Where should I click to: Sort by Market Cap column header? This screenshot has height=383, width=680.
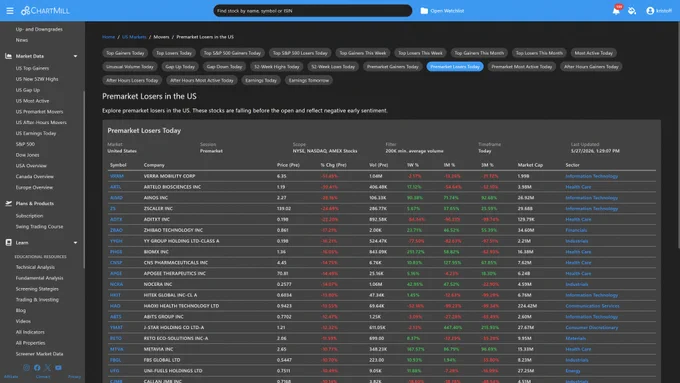(530, 165)
